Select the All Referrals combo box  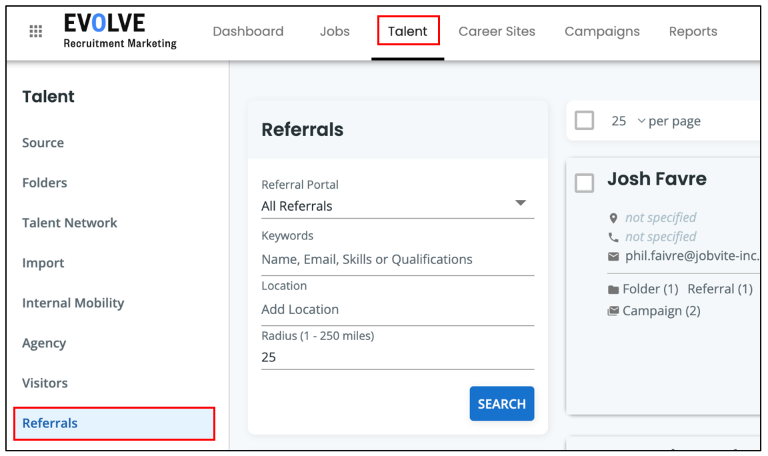click(398, 206)
